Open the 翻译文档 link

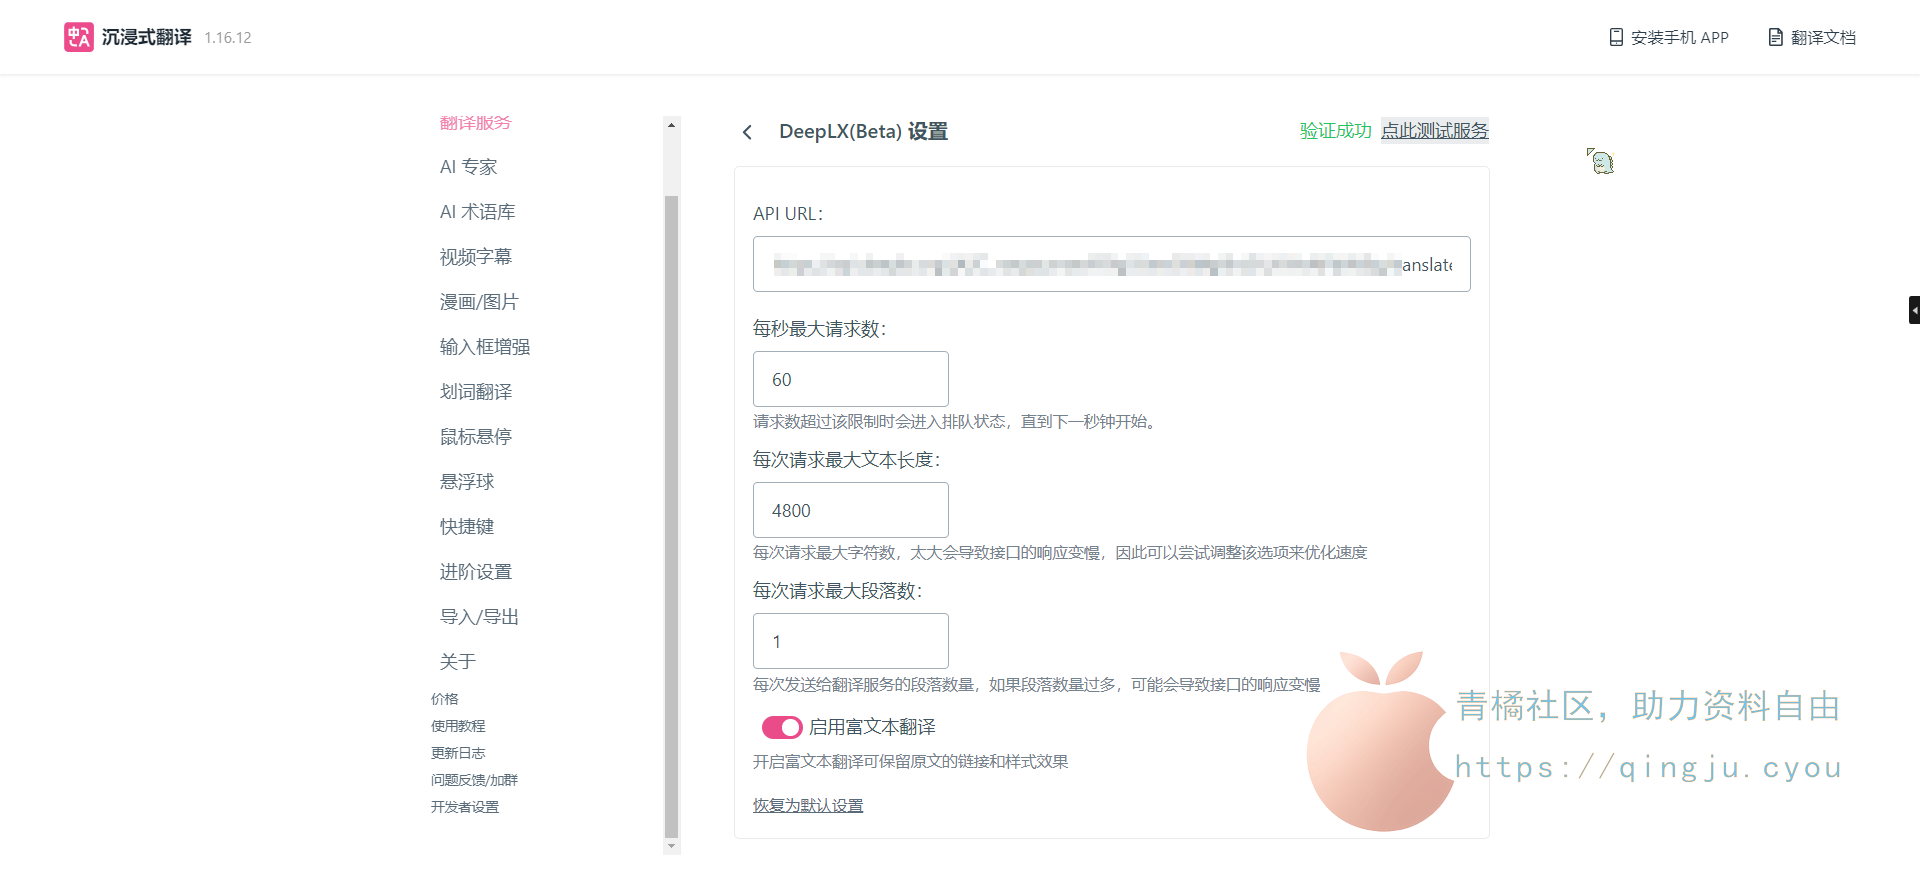point(1824,37)
